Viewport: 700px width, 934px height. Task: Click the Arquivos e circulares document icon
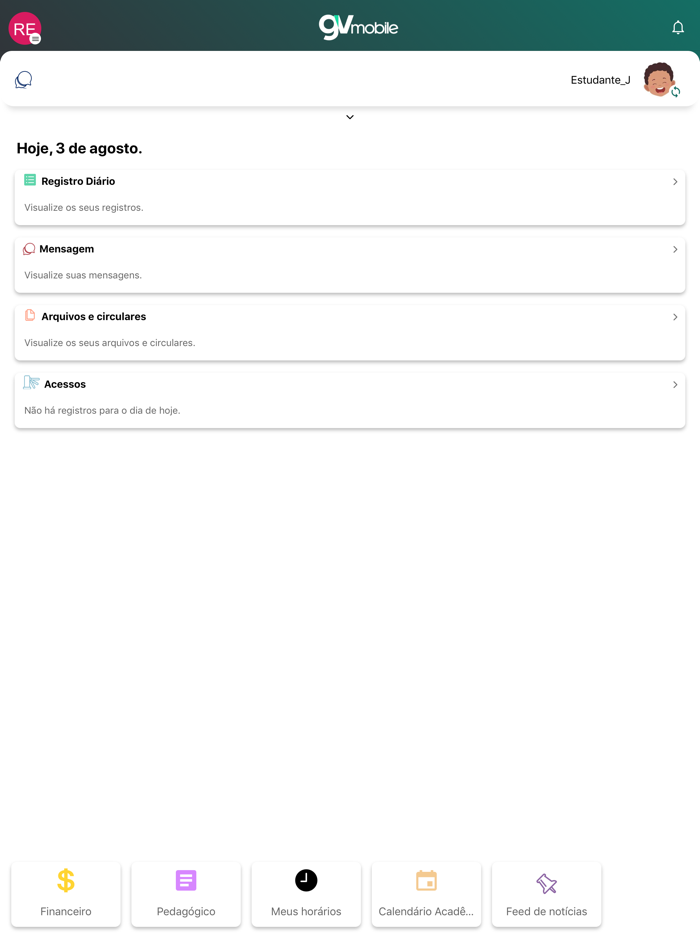coord(29,315)
